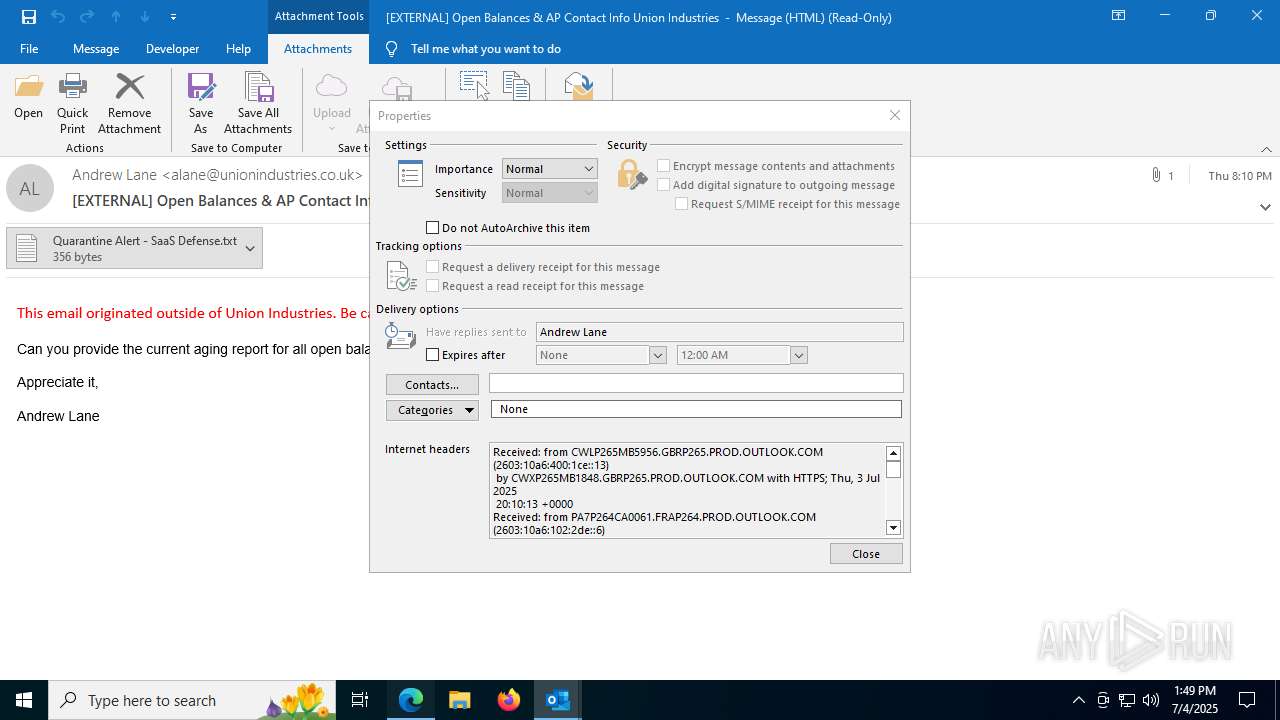This screenshot has width=1280, height=720.
Task: Click the Ribbon Display Options icon
Action: tap(1119, 16)
